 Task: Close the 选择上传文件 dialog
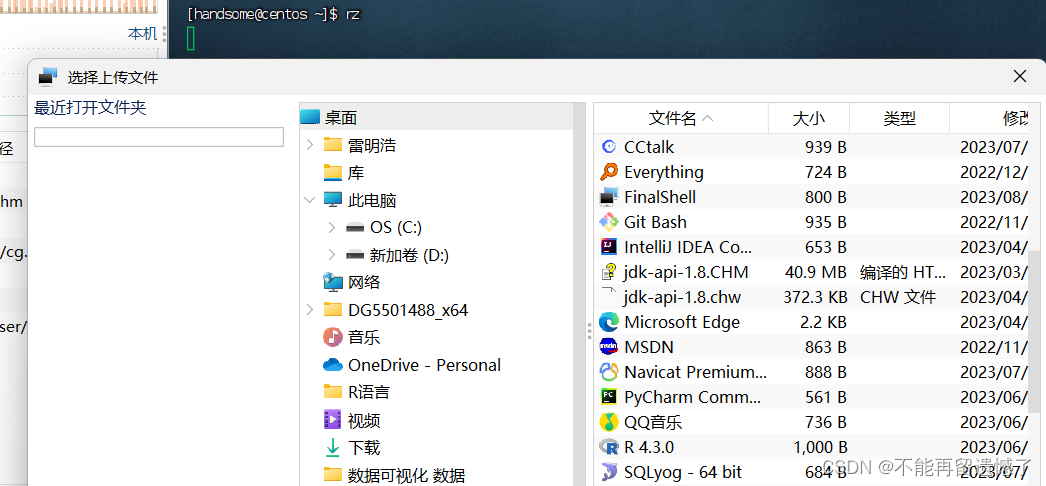[1020, 77]
